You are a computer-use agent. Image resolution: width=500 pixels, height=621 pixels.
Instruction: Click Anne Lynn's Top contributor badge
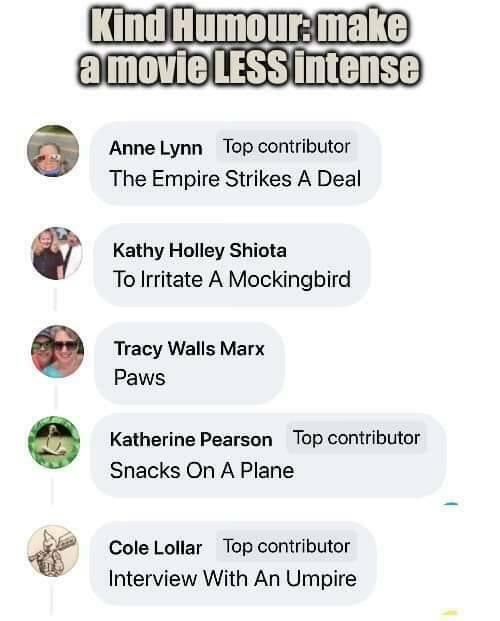286,147
